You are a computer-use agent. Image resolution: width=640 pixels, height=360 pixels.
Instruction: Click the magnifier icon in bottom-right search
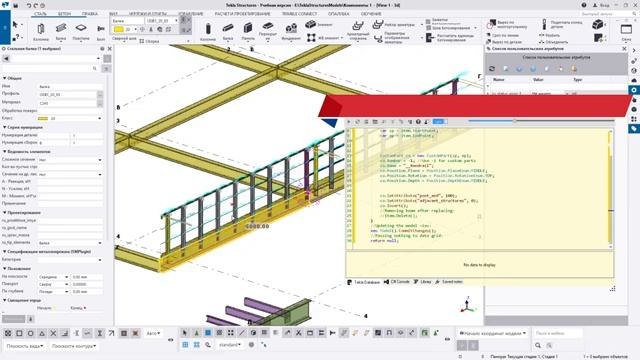coord(538,345)
